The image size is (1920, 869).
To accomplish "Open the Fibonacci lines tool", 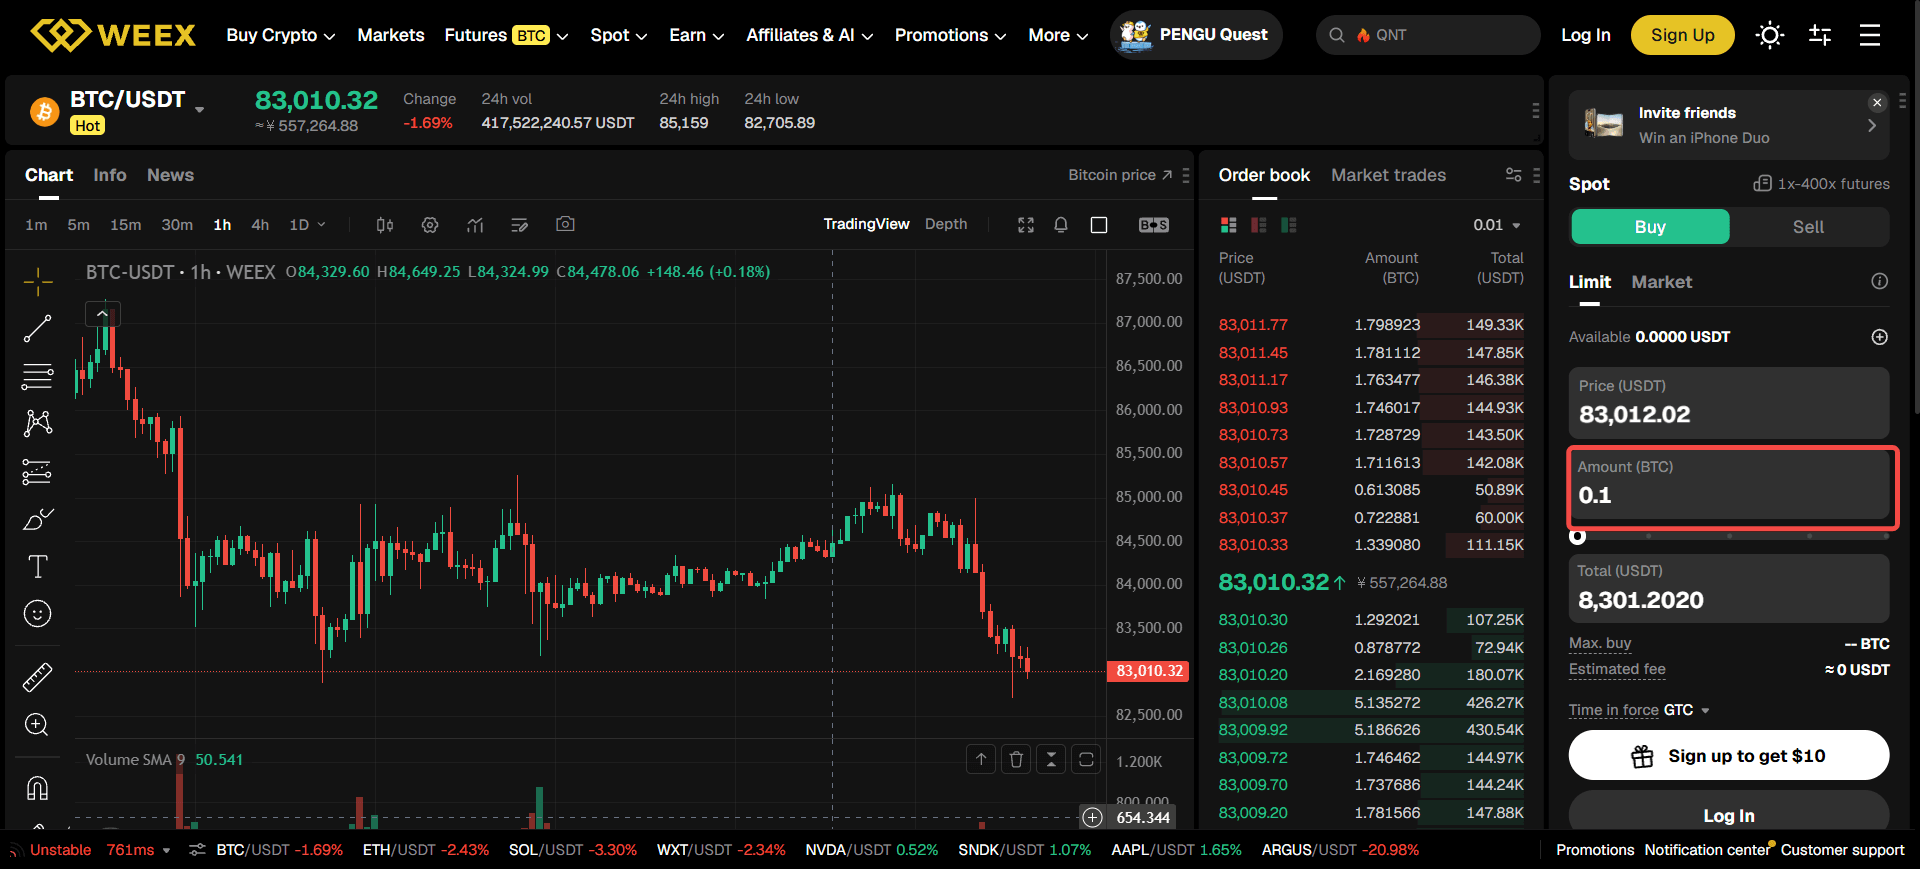I will 38,376.
